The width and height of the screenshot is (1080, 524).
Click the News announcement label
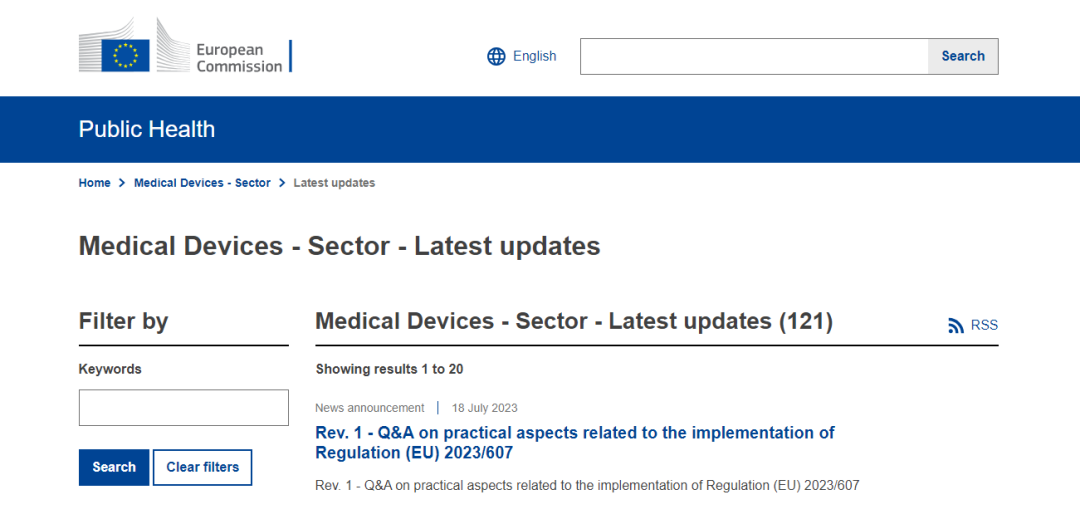pyautogui.click(x=369, y=408)
